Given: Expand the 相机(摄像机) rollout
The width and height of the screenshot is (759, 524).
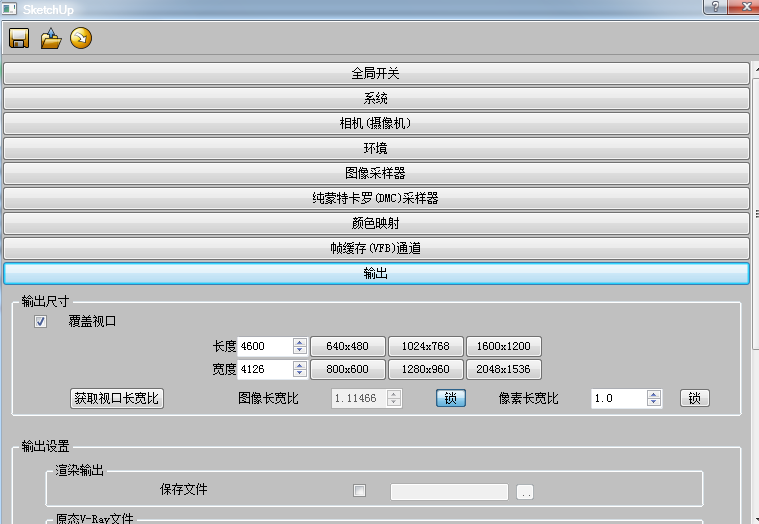Looking at the screenshot, I should coord(376,123).
